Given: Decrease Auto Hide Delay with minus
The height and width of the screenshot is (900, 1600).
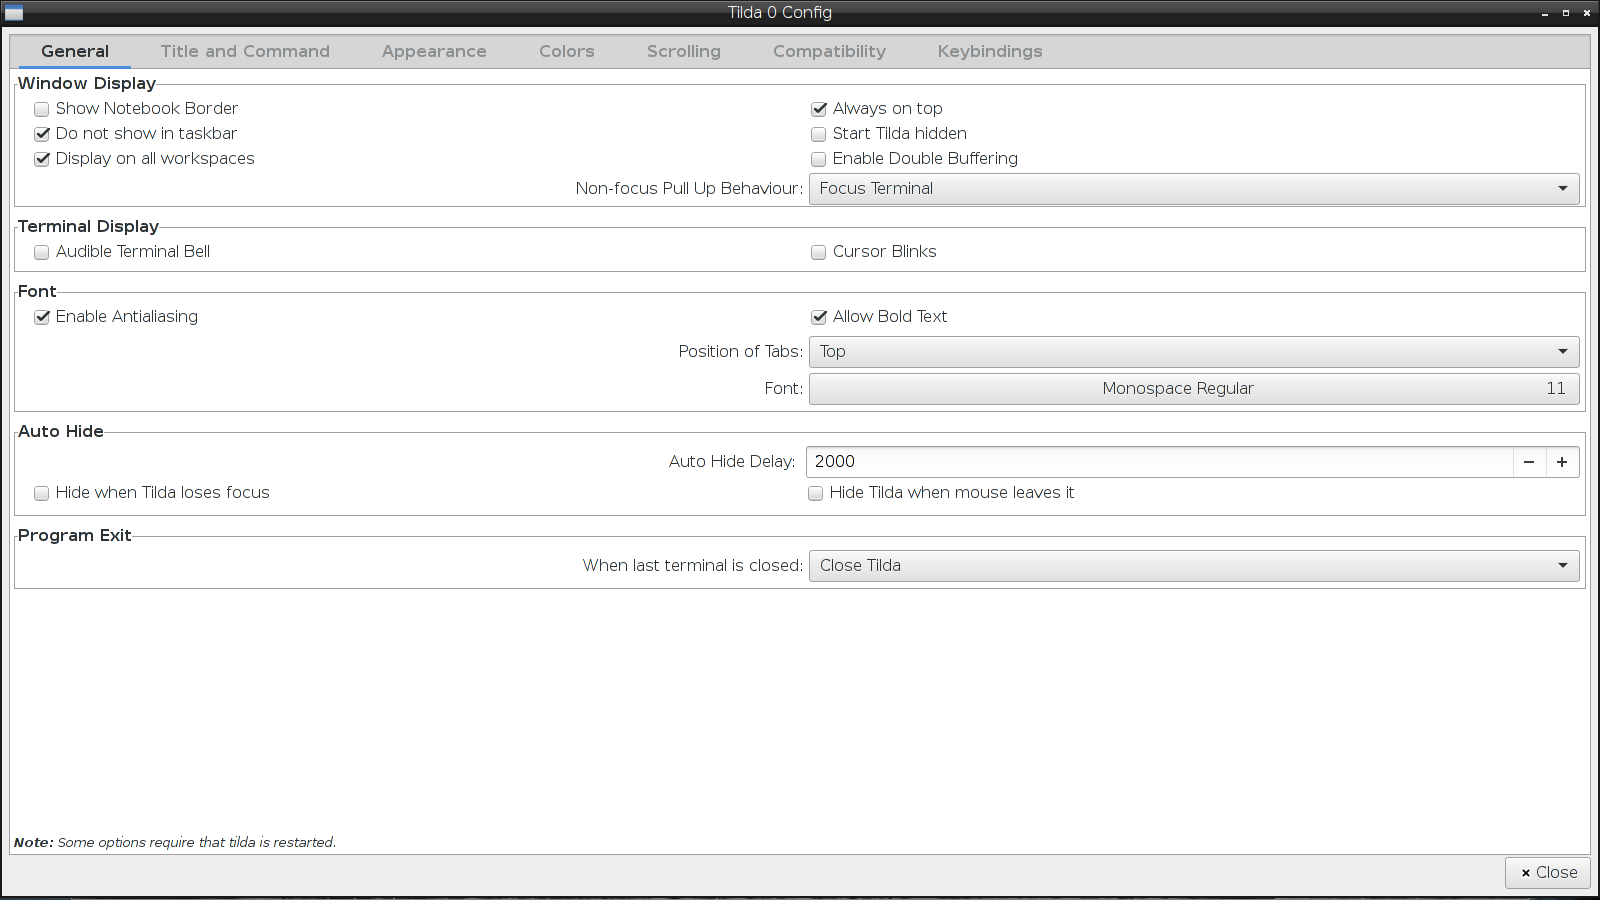Looking at the screenshot, I should 1529,462.
